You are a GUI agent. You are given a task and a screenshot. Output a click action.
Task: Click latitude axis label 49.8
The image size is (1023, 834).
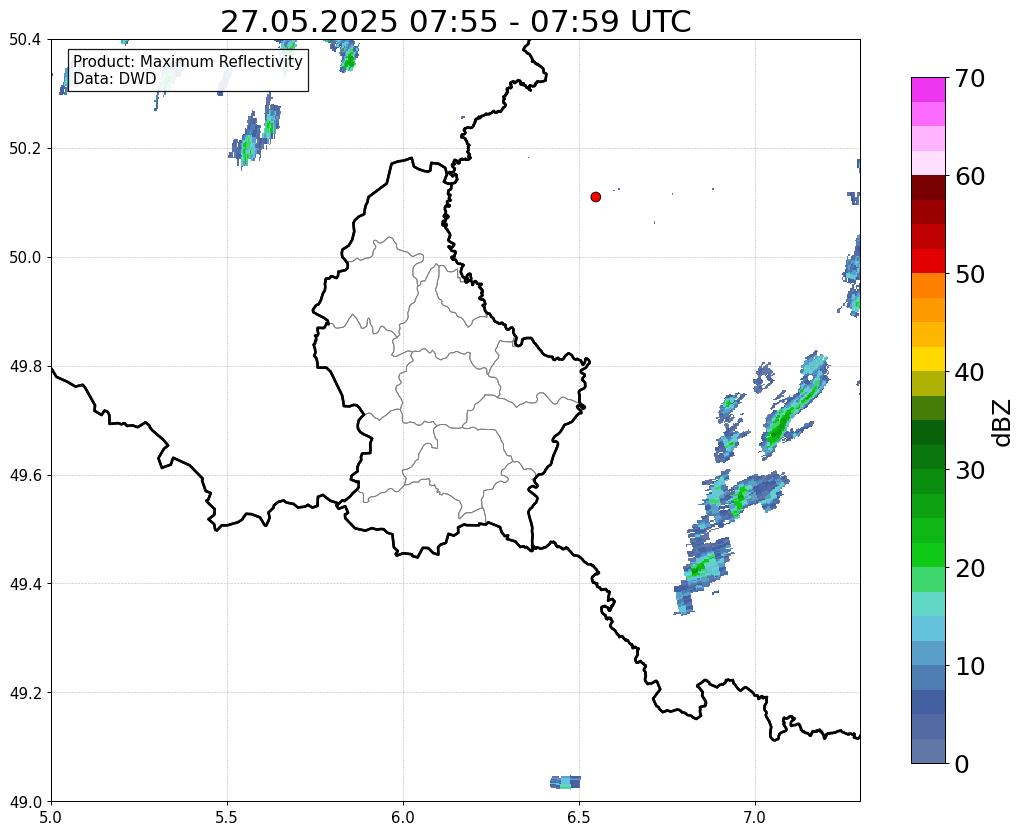click(x=25, y=366)
